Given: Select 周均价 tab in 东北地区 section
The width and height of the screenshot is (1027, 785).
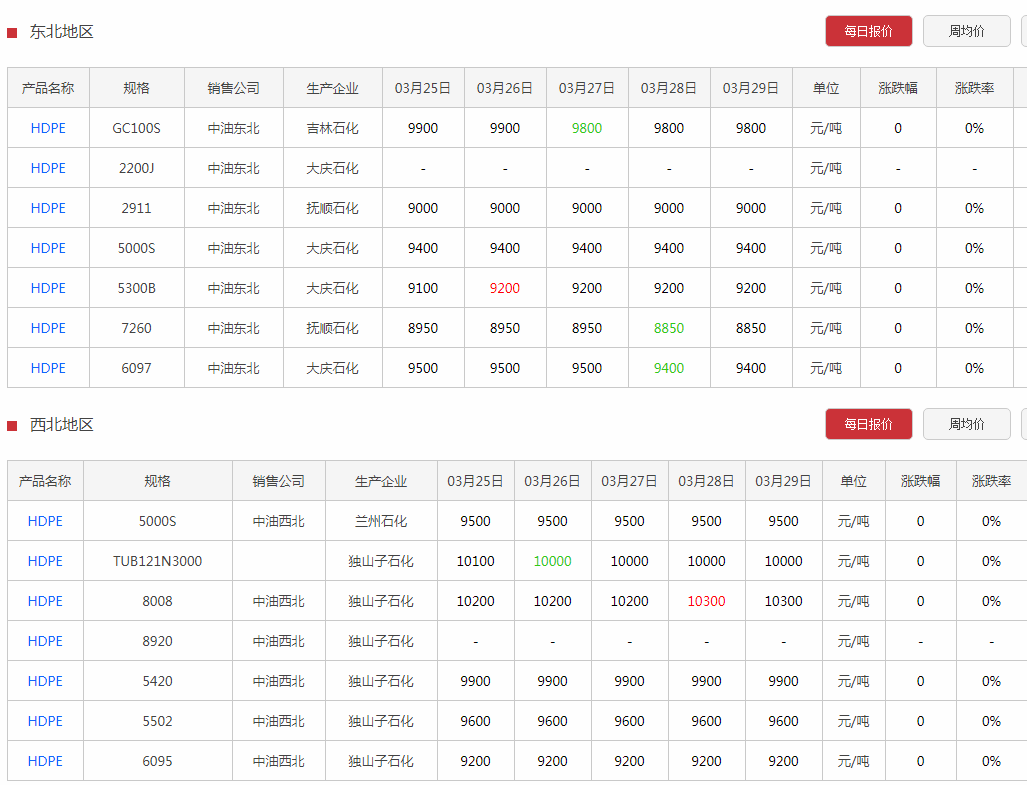Looking at the screenshot, I should click(967, 31).
